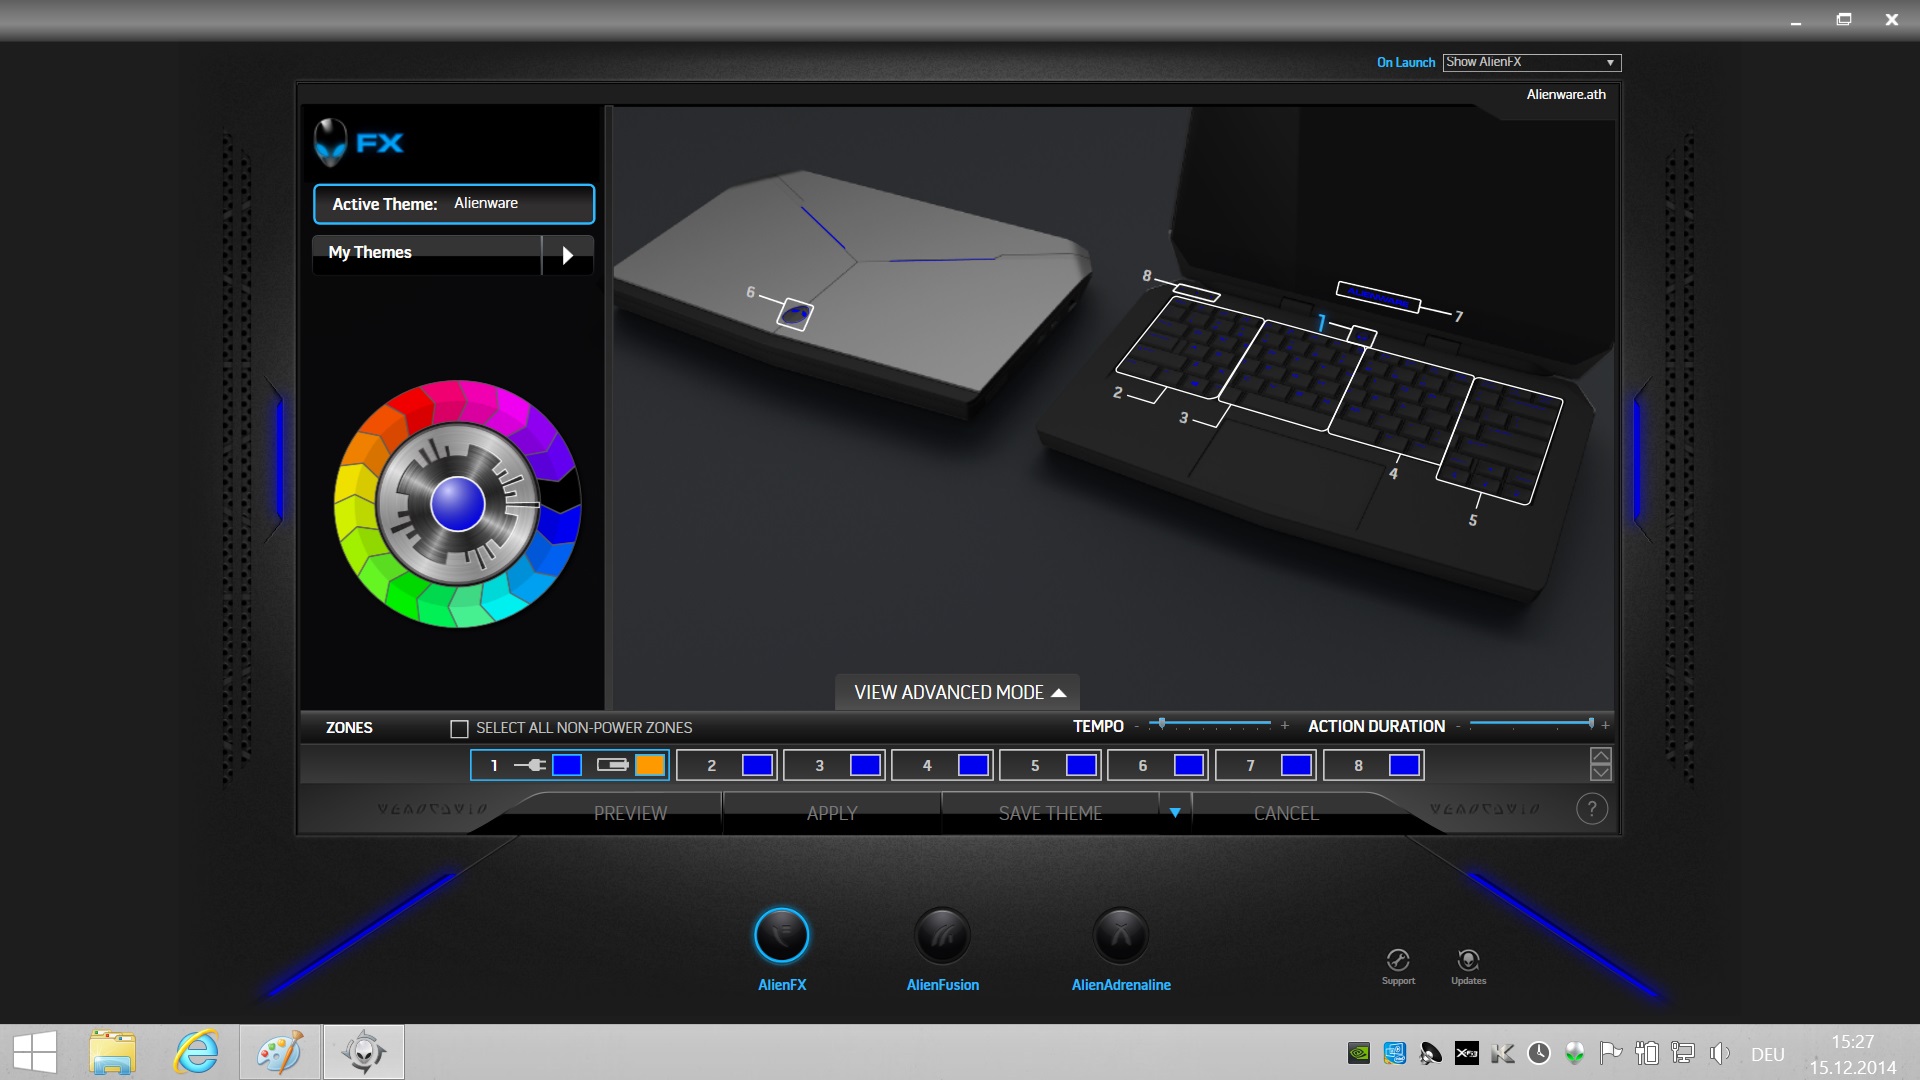Open the Support icon
The image size is (1920, 1080).
click(x=1398, y=961)
